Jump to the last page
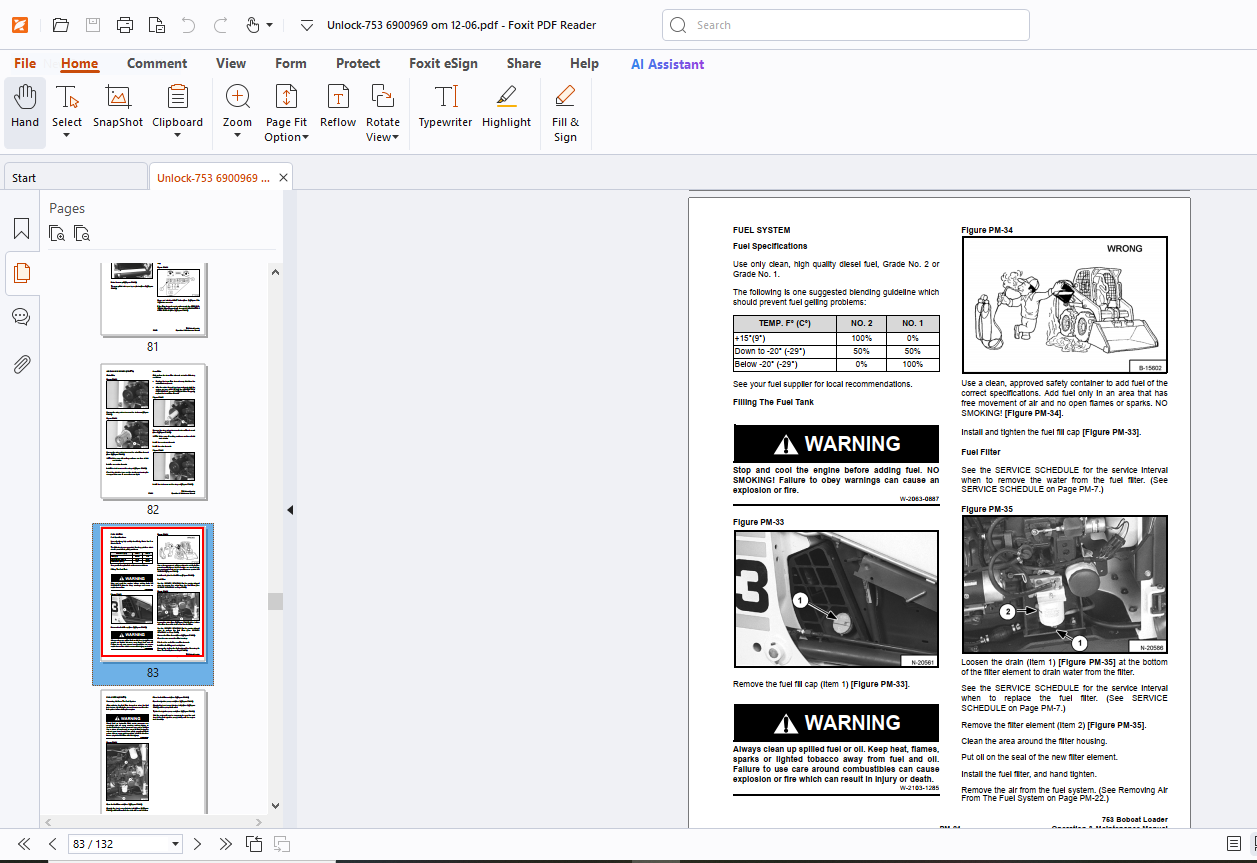1257x863 pixels. pos(226,844)
